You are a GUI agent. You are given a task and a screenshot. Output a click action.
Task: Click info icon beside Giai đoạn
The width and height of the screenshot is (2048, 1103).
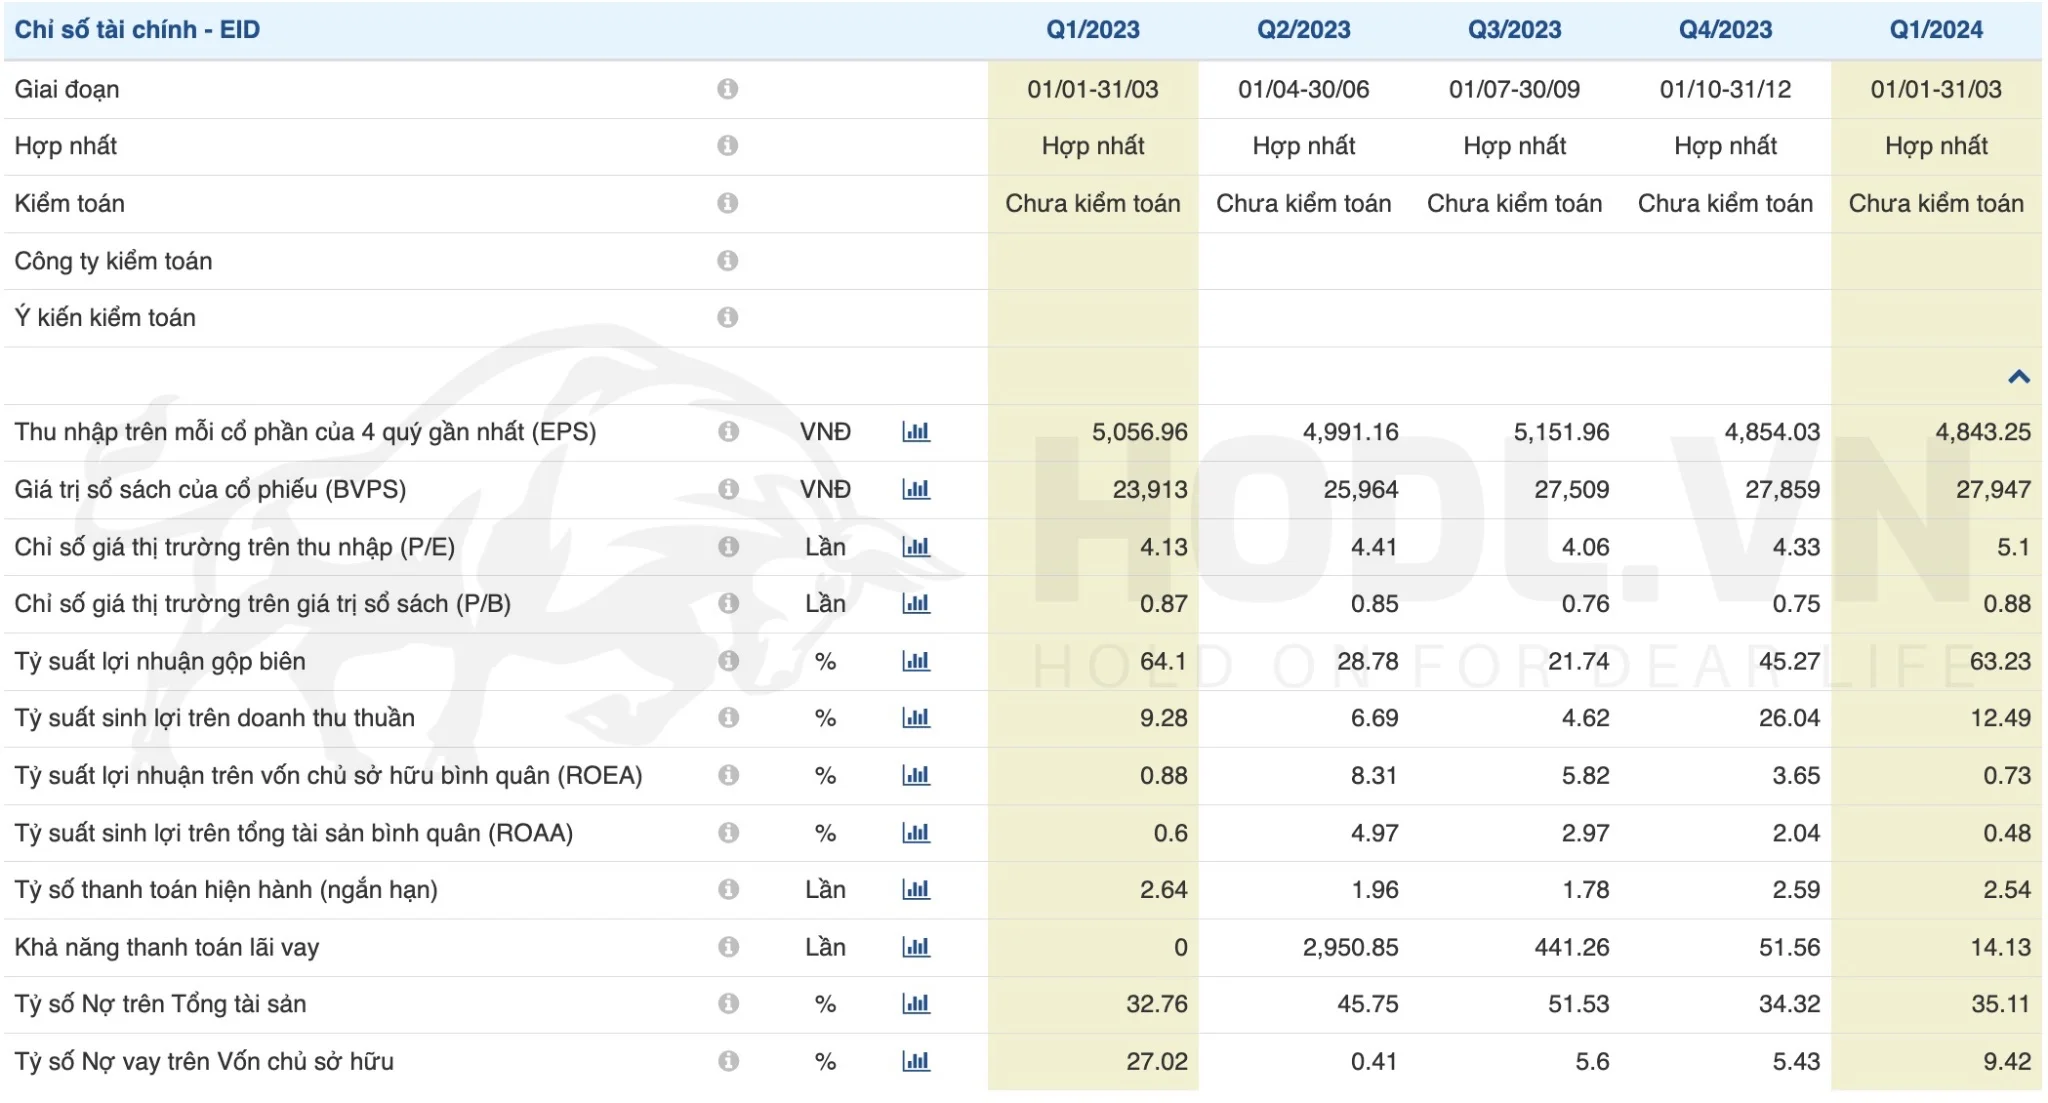coord(728,89)
